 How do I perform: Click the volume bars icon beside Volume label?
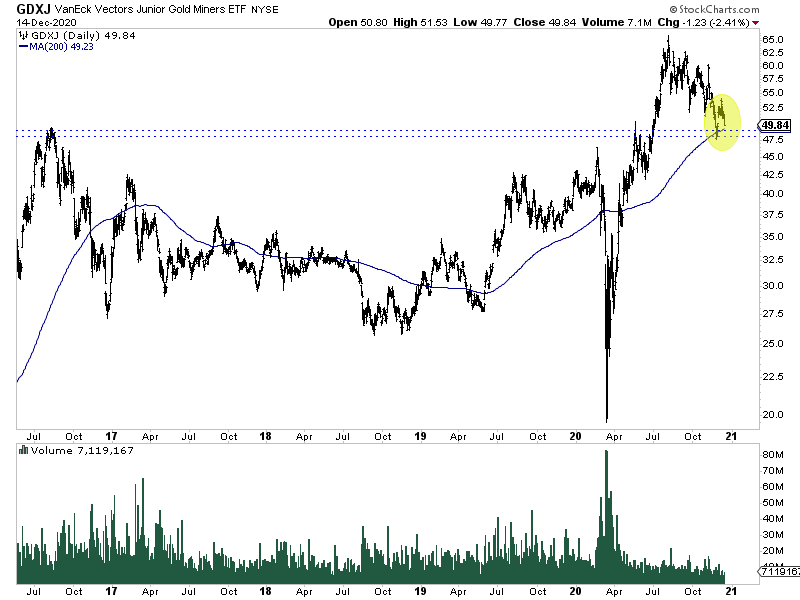coord(23,450)
